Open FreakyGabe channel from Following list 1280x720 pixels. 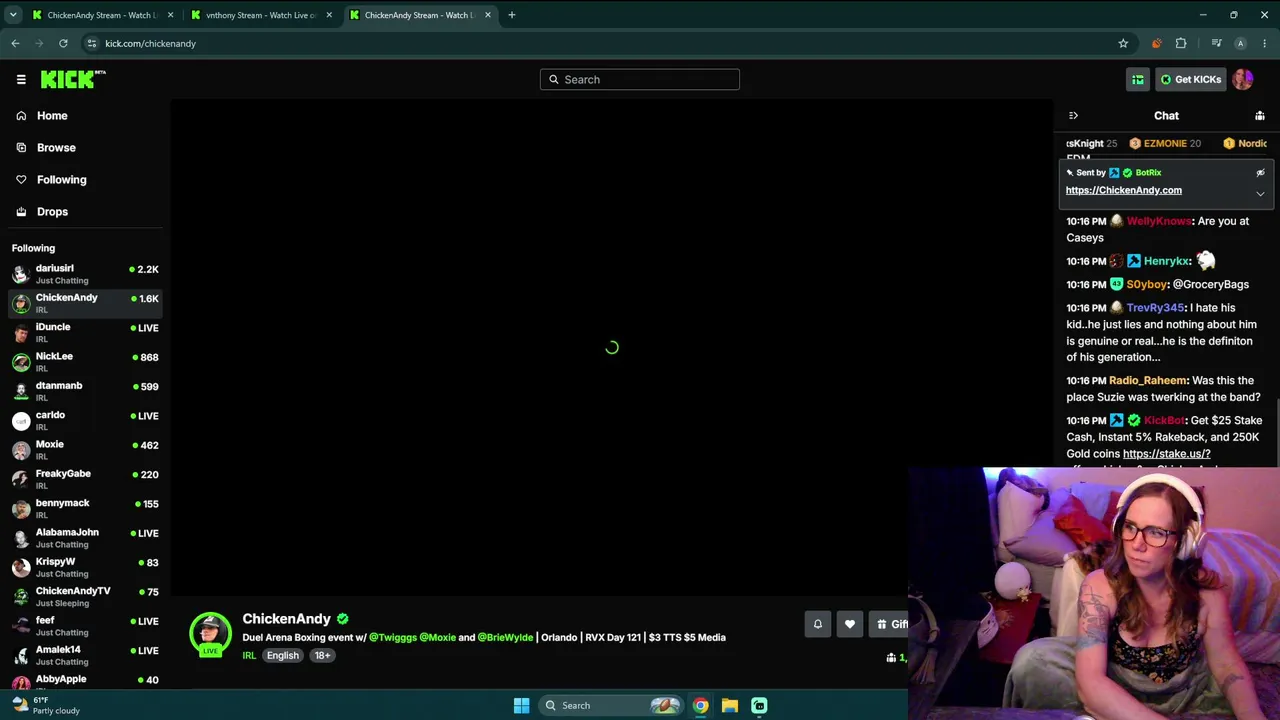pyautogui.click(x=85, y=479)
